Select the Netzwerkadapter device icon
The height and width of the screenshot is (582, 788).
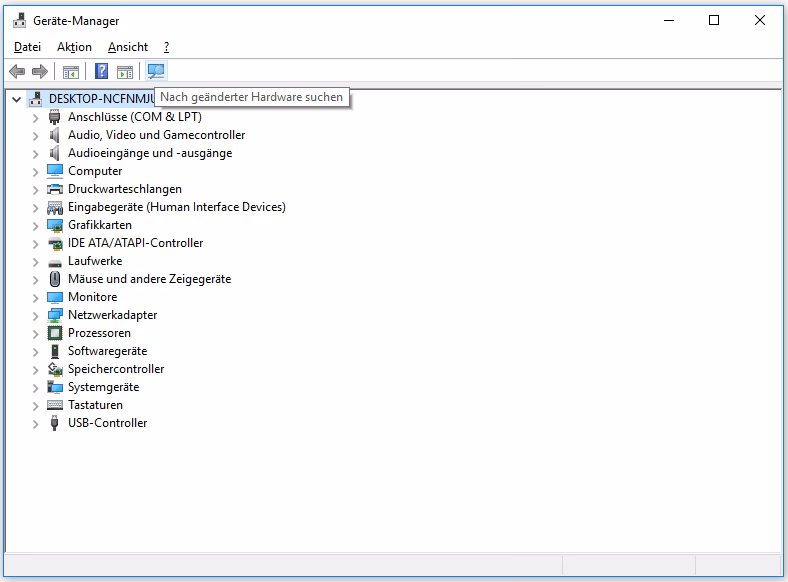(x=55, y=315)
